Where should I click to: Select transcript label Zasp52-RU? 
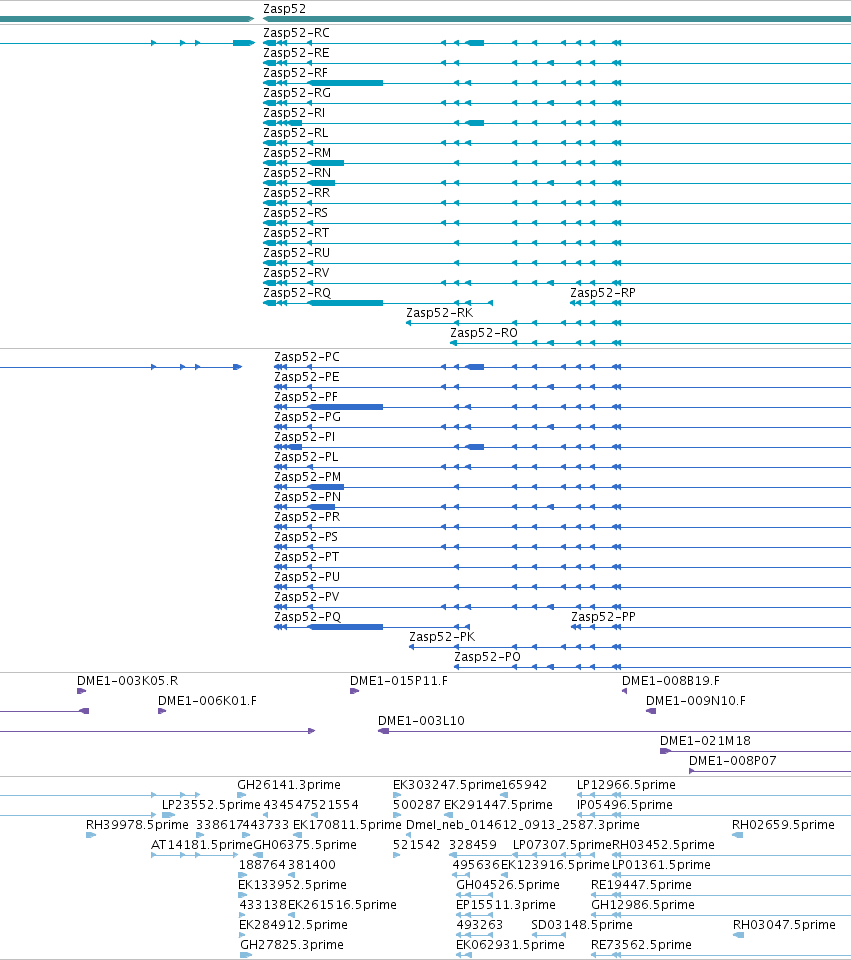296,253
